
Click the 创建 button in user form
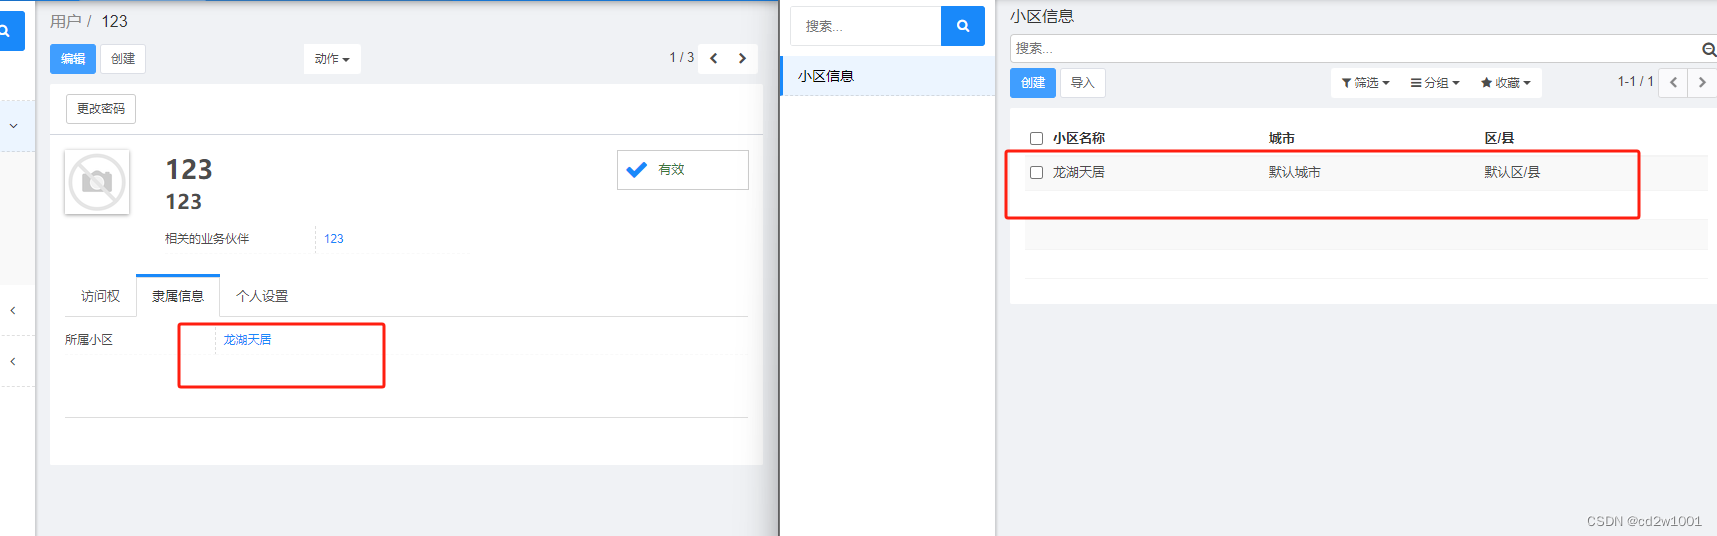click(x=123, y=59)
